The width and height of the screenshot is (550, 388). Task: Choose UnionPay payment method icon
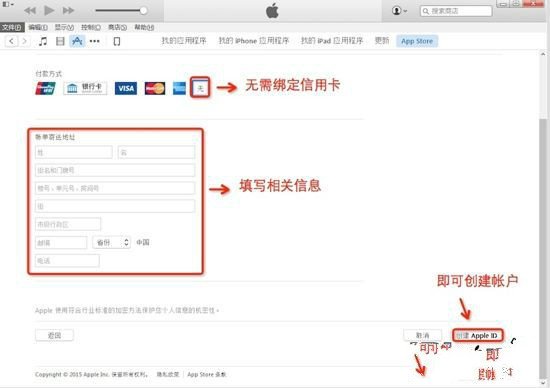[x=45, y=88]
